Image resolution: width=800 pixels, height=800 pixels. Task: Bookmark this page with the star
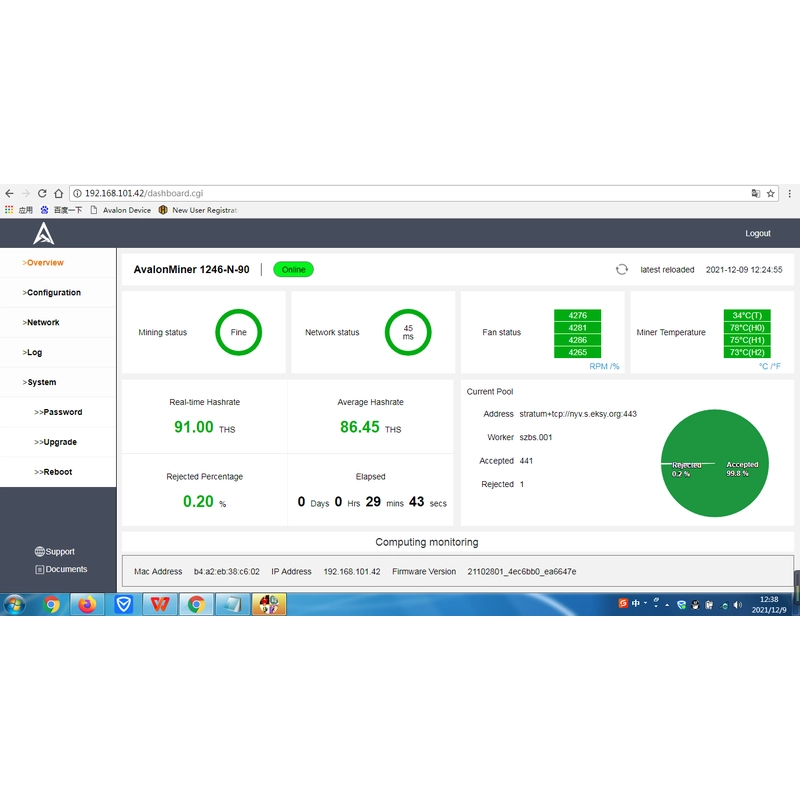click(770, 193)
